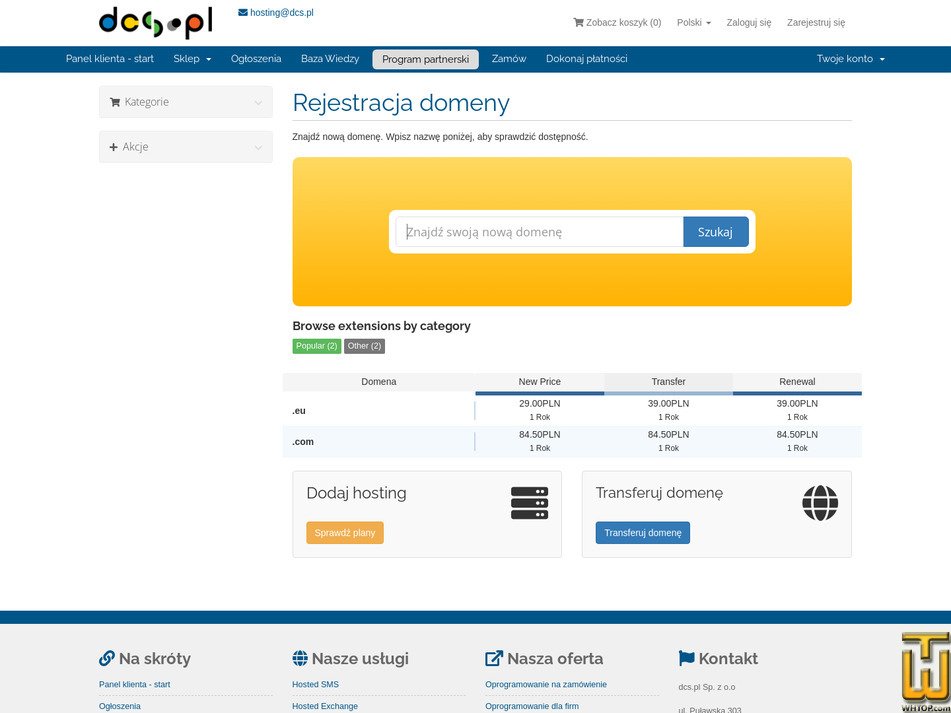Viewport: 951px width, 713px height.
Task: Click the globe icon by Nasze usługi
Action: tap(300, 658)
